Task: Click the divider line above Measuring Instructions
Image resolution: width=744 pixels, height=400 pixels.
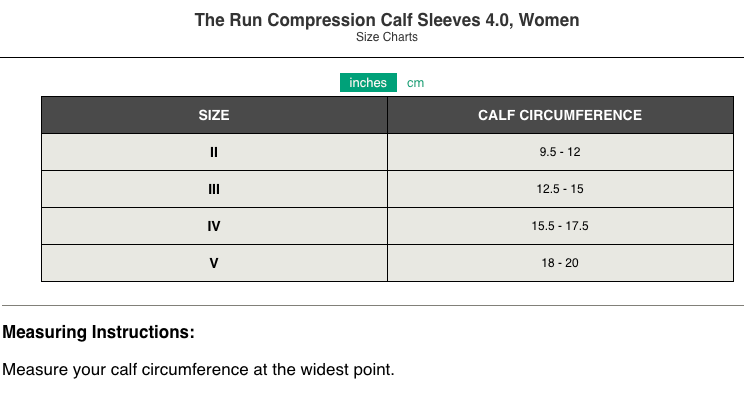Action: click(x=372, y=305)
